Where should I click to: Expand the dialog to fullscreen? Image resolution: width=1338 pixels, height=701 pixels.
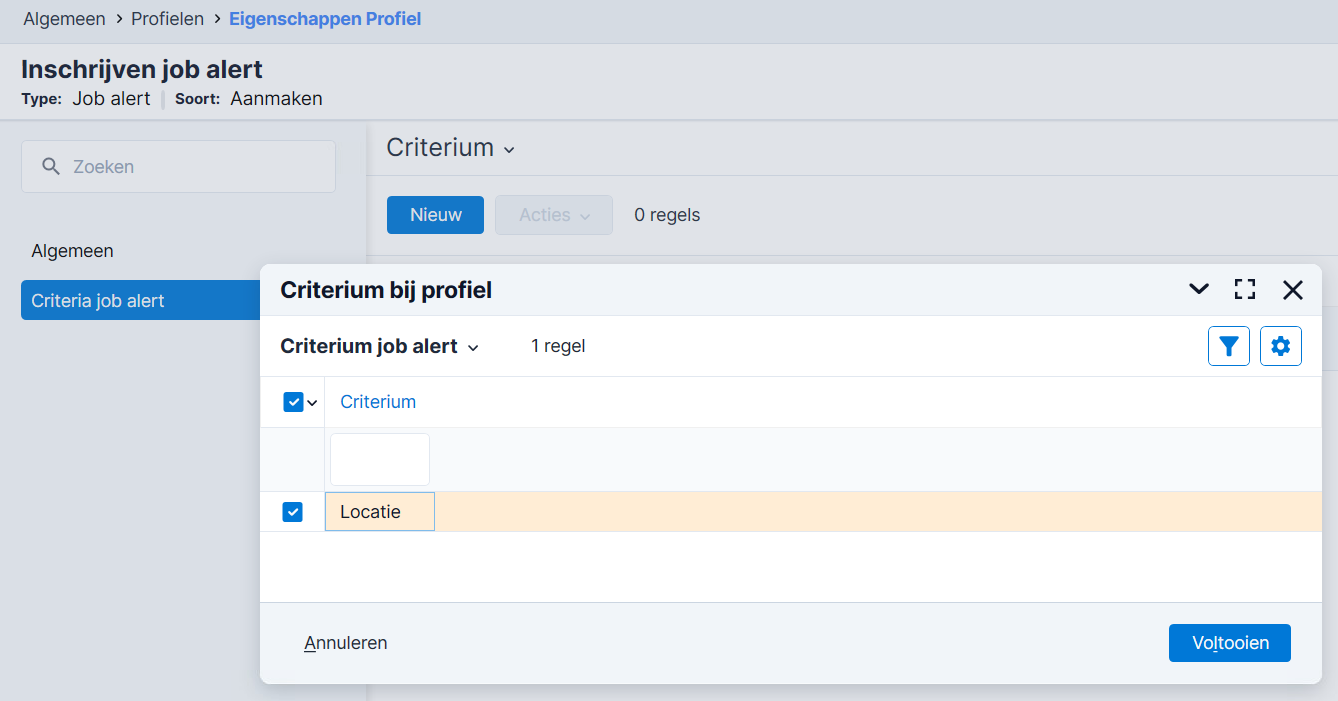tap(1245, 290)
